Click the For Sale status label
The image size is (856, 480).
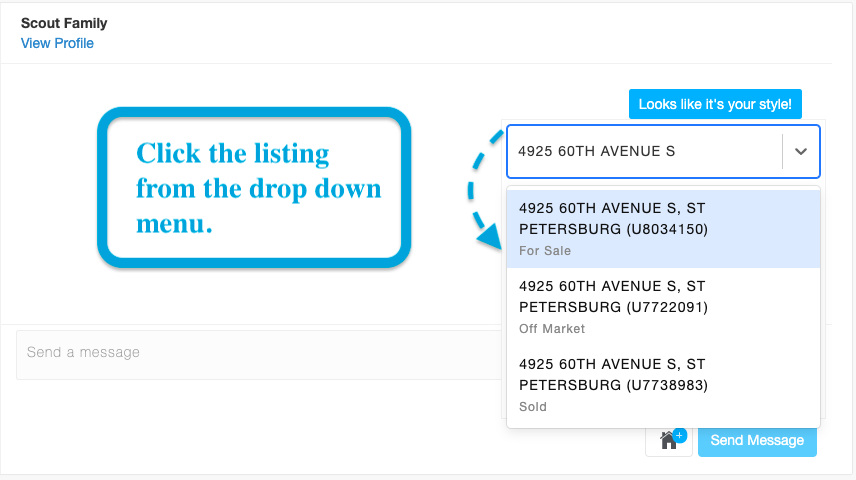[545, 251]
